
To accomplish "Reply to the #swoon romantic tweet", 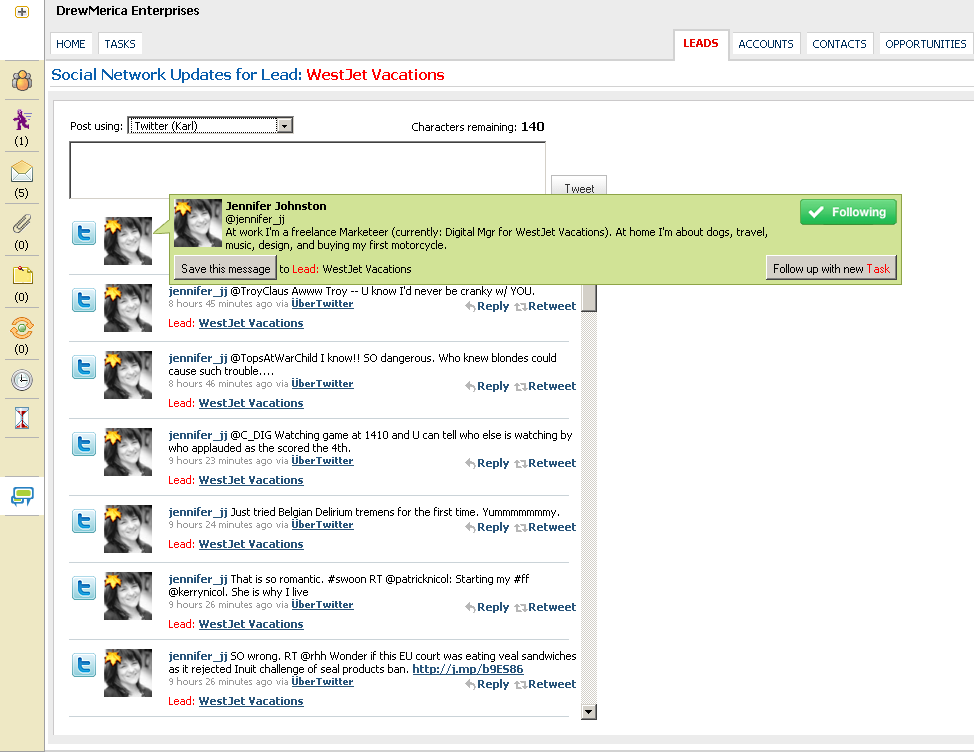I will [x=487, y=607].
